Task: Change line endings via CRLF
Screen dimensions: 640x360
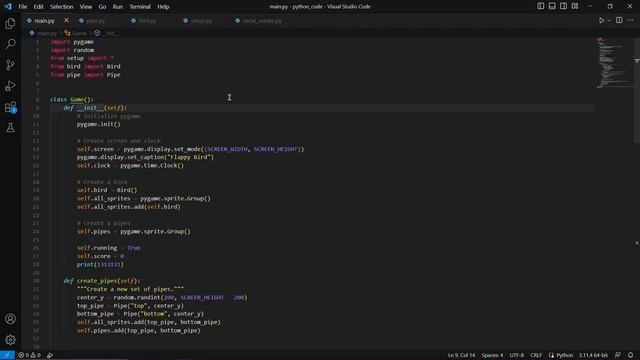Action: (536, 355)
